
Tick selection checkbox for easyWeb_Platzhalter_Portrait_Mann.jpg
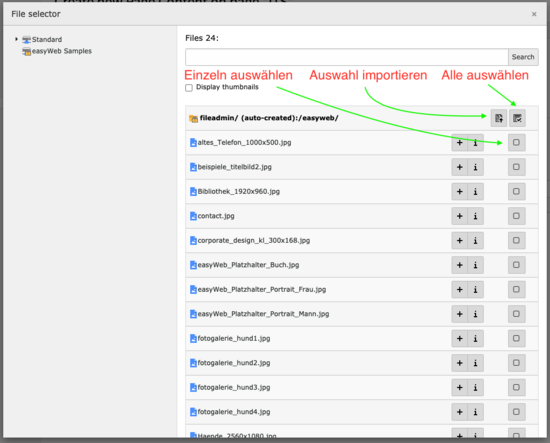point(517,314)
